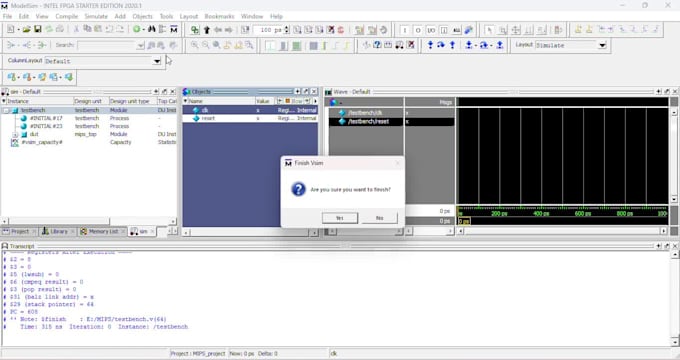Viewport: 680px width, 360px height.
Task: Open the Bookmarks menu
Action: tap(219, 16)
